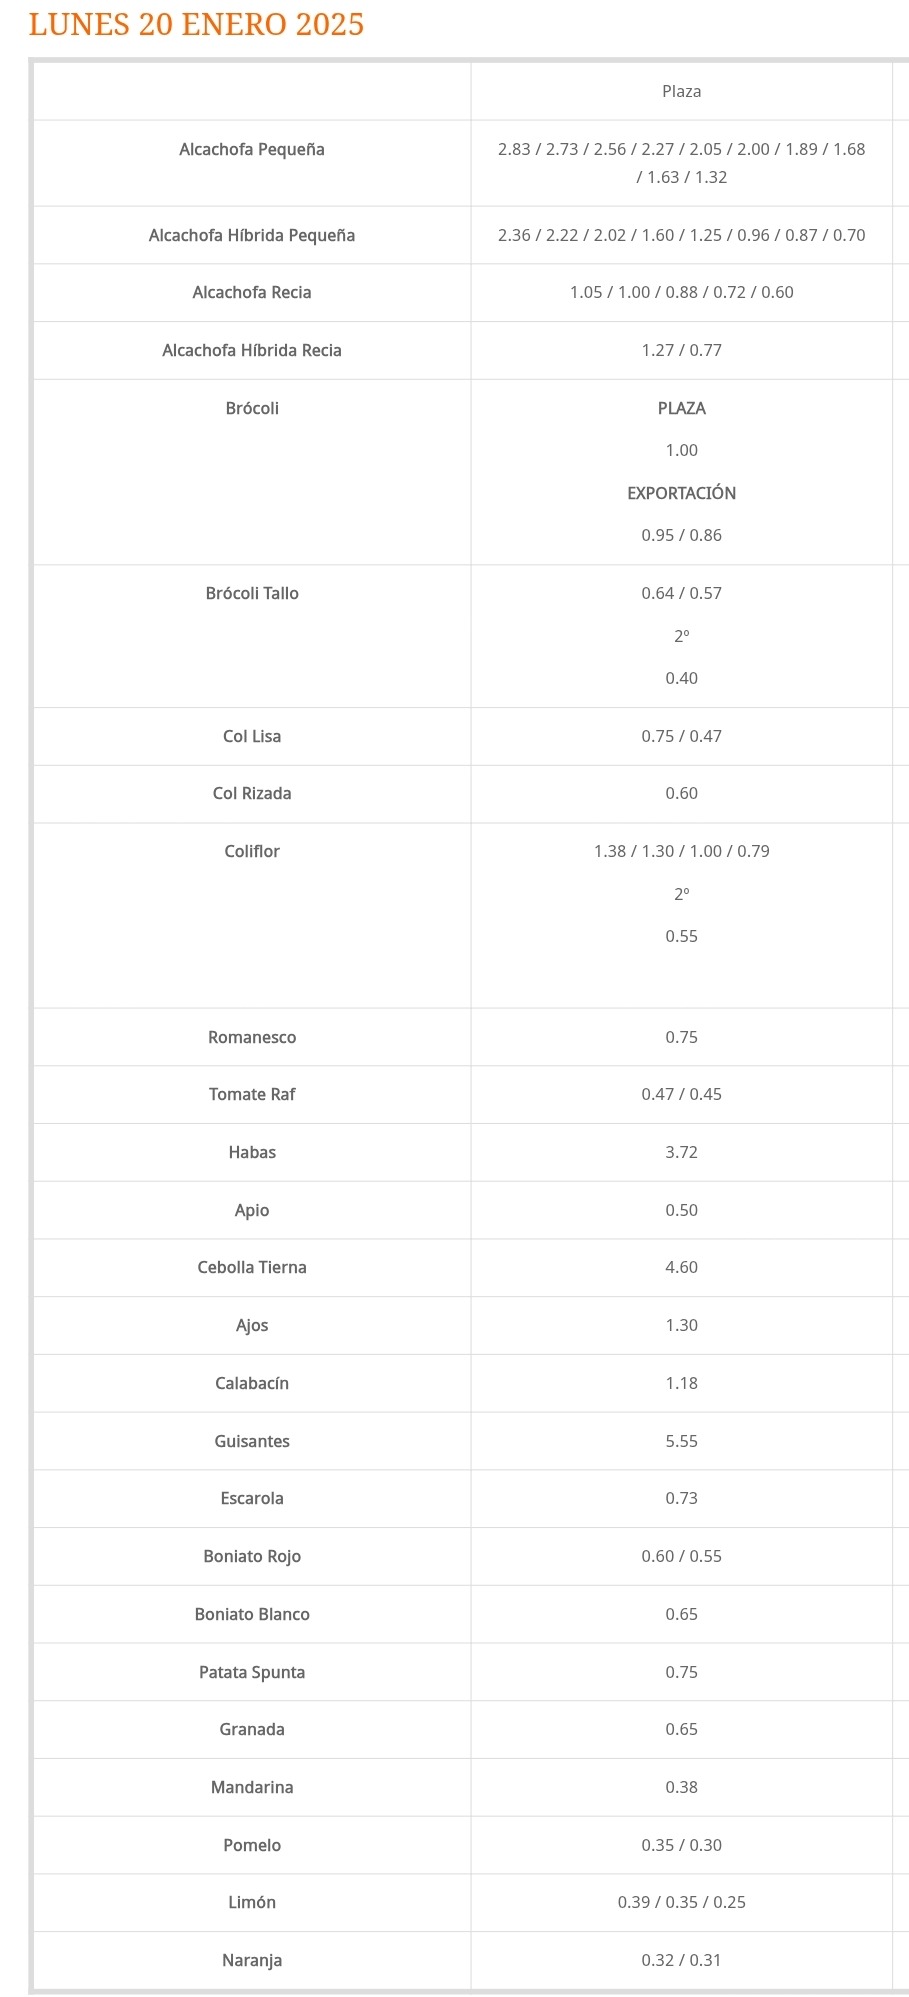
Task: Click the Brócoli Tallo row label
Action: click(x=252, y=593)
